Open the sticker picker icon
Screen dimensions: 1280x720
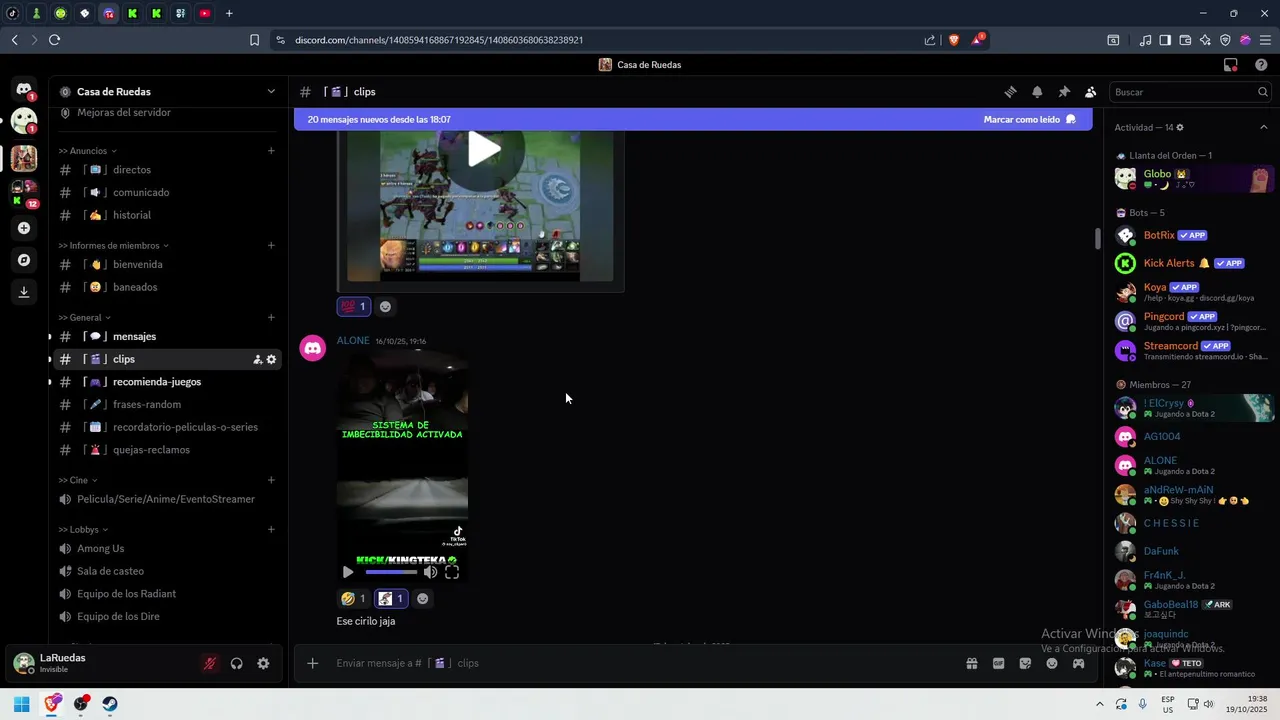(1025, 663)
